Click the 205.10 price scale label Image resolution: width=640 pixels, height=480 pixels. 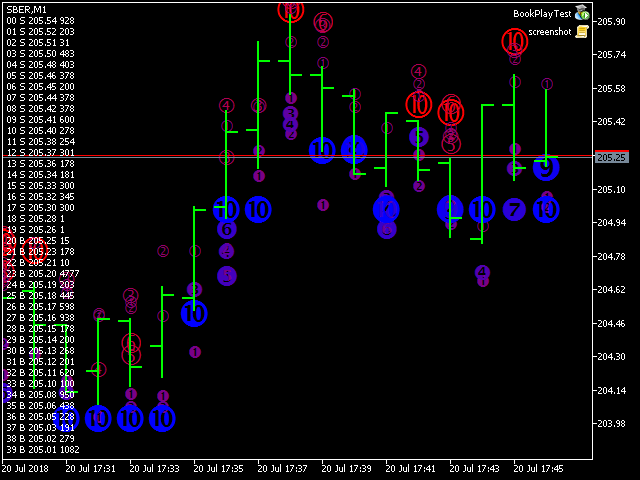(611, 190)
